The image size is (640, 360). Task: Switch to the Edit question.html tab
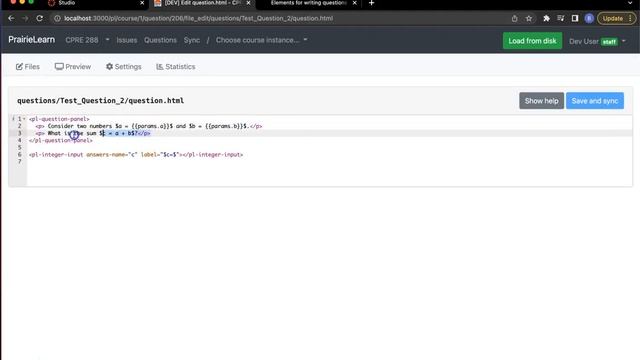click(202, 3)
